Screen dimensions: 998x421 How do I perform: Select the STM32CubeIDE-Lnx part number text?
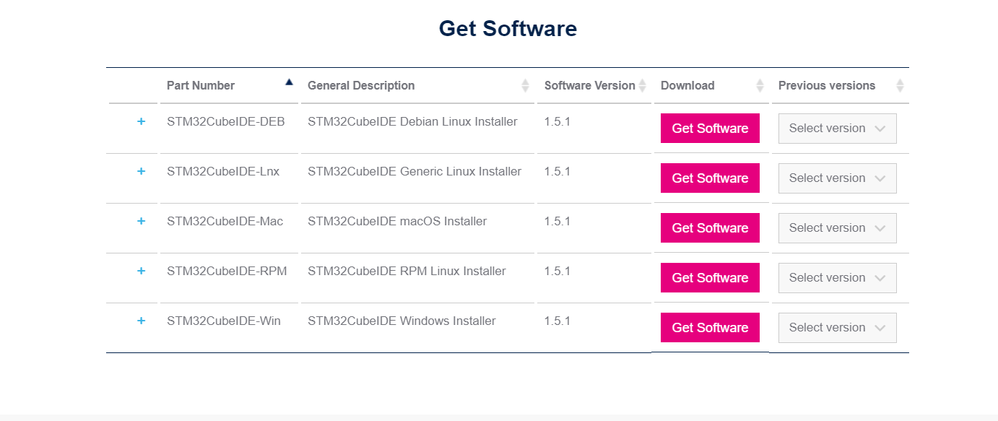pyautogui.click(x=223, y=171)
